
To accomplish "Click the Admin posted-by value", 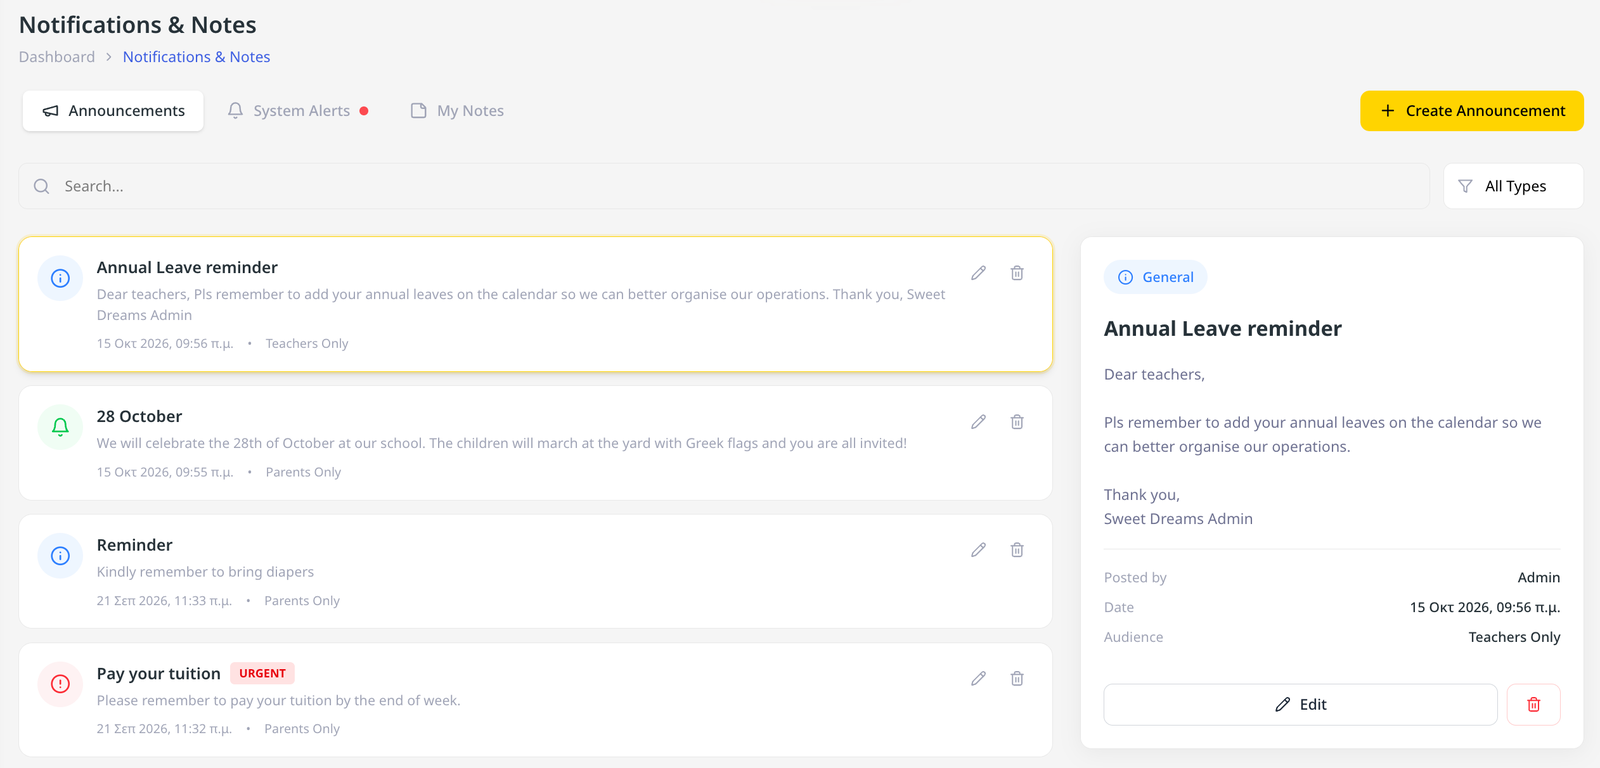I will click(1539, 577).
